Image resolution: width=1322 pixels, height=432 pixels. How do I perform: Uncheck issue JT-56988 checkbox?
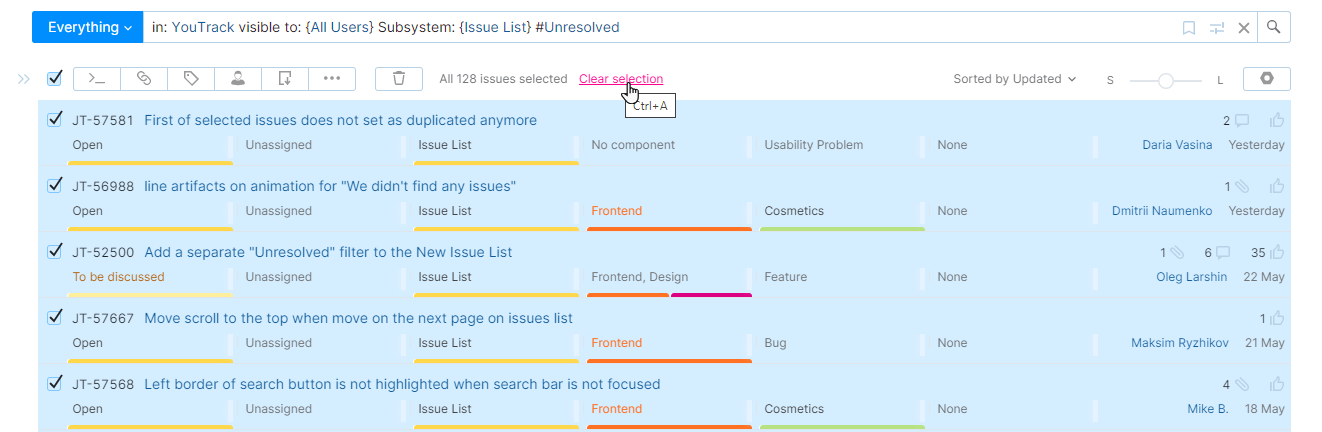[x=56, y=186]
